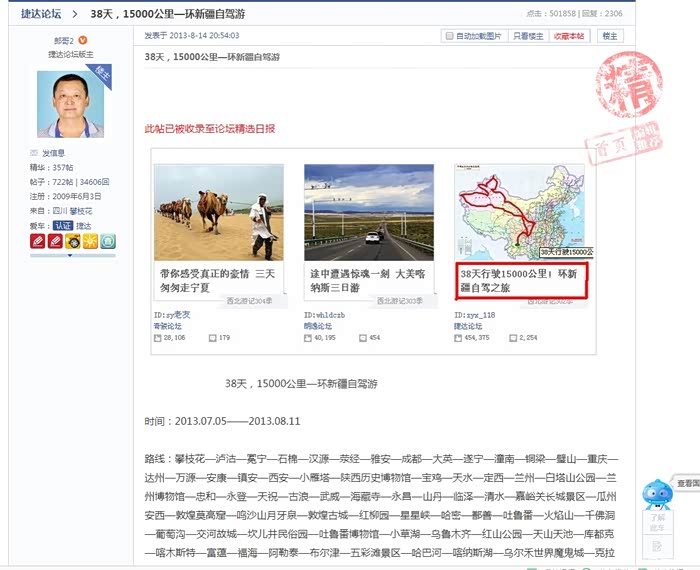Click the user avatar photo
Screen dimensions: 700x570
(71, 104)
